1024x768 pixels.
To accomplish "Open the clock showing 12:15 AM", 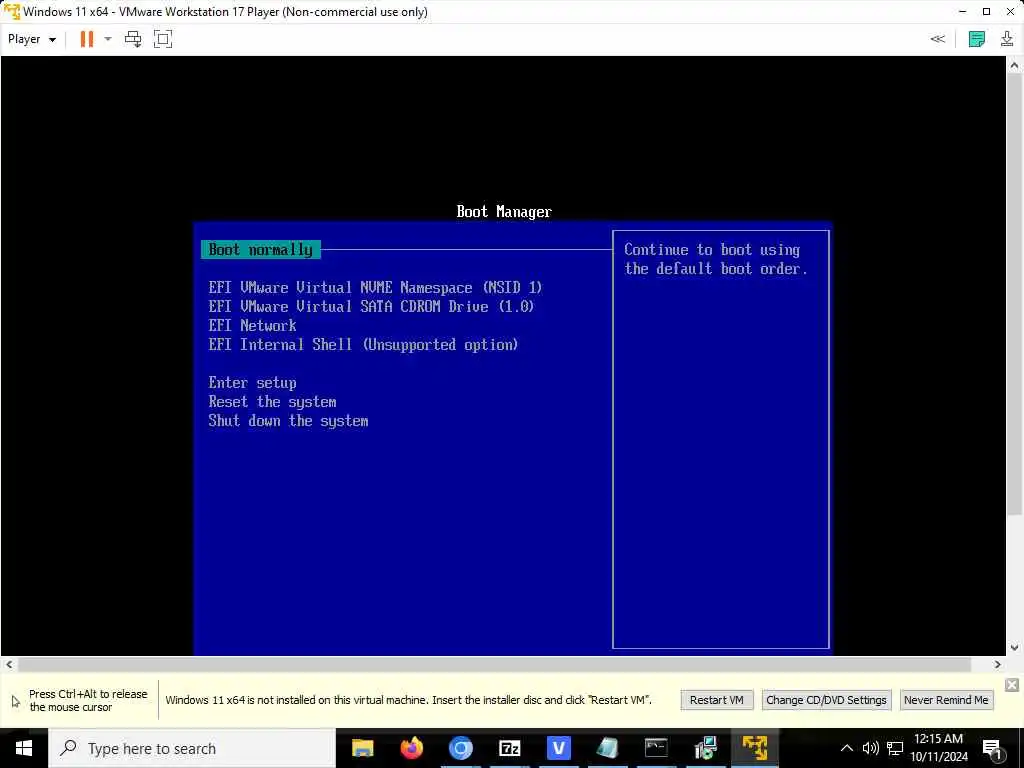I will click(x=939, y=748).
